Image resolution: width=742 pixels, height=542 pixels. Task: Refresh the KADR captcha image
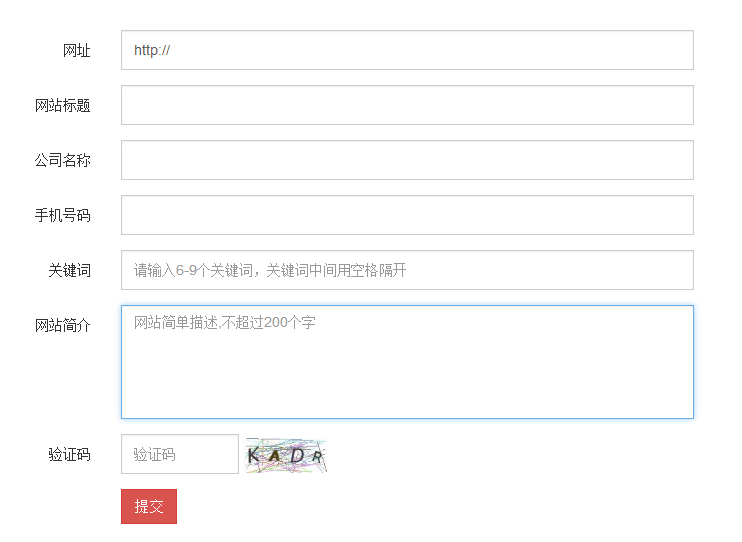286,455
